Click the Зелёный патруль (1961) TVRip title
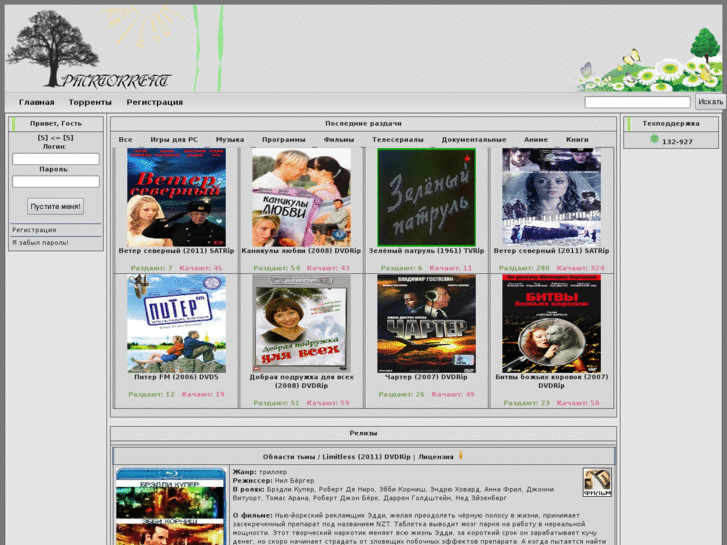 tap(426, 251)
